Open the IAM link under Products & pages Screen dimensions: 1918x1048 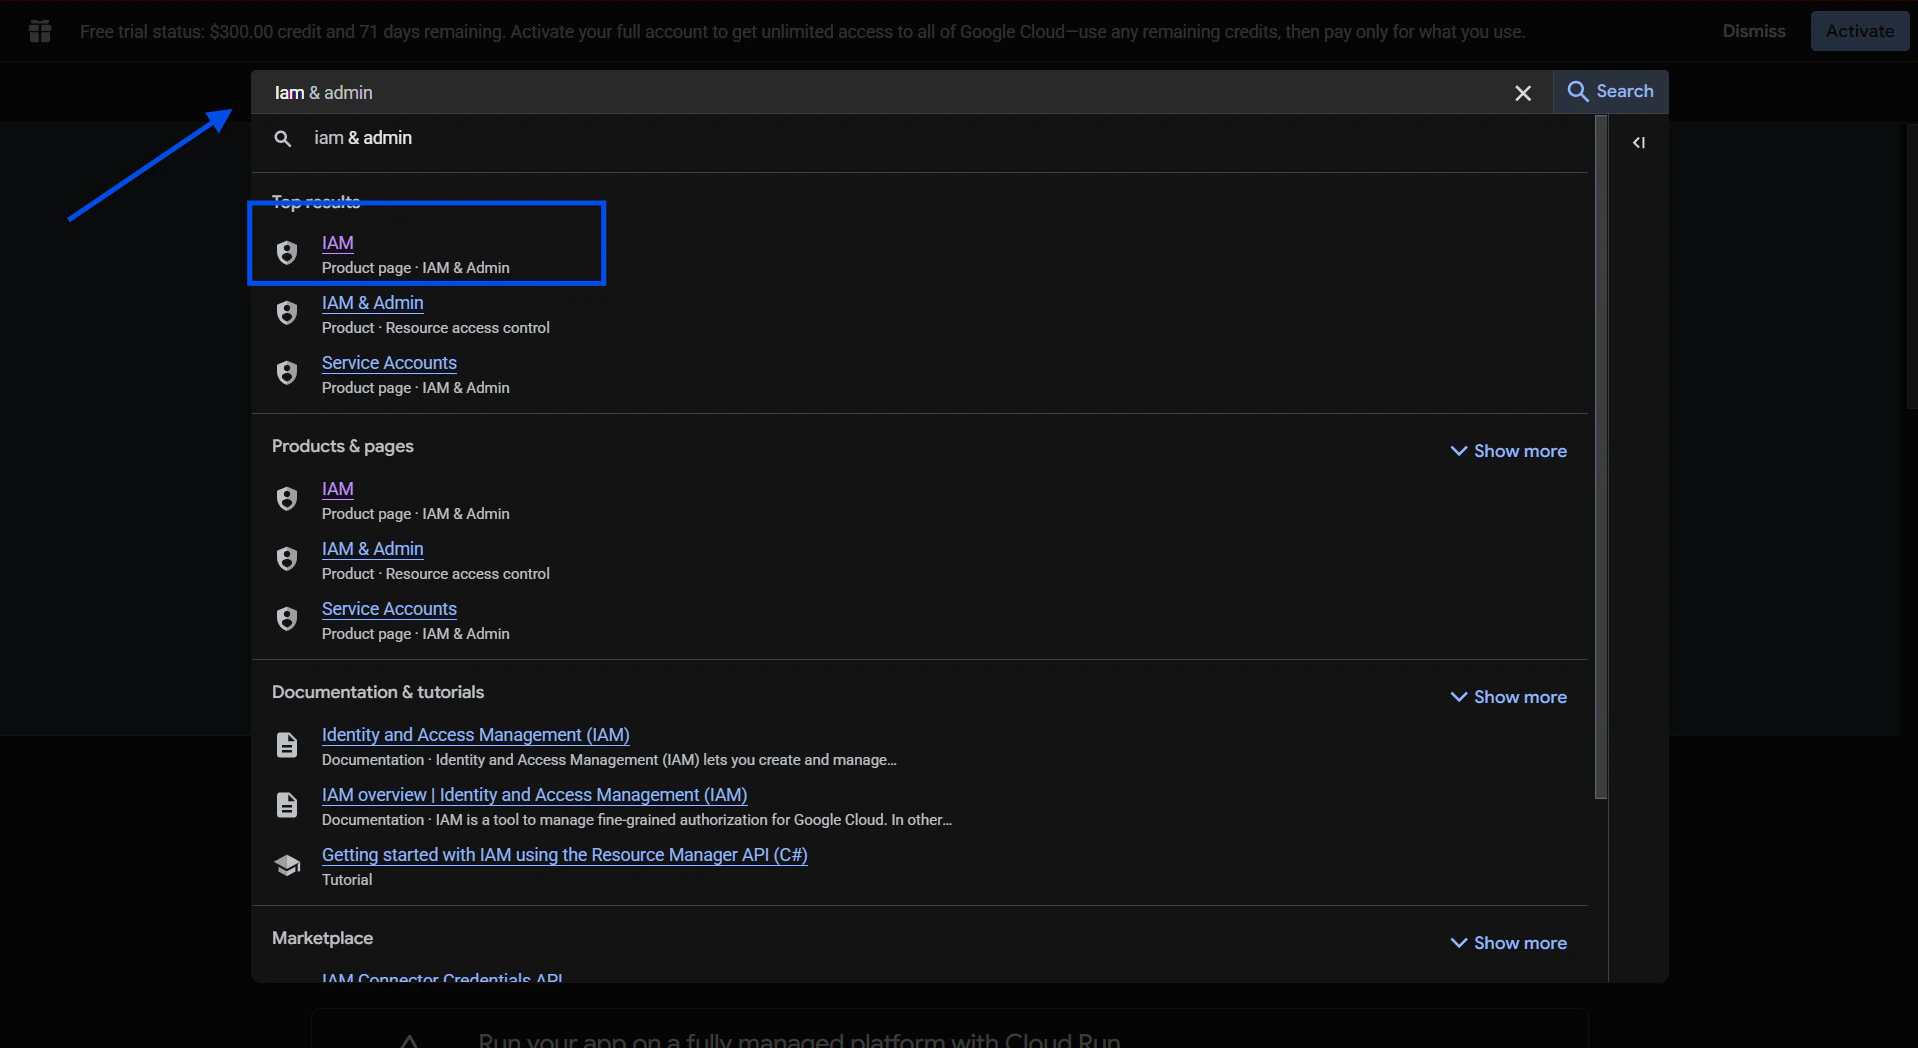338,489
